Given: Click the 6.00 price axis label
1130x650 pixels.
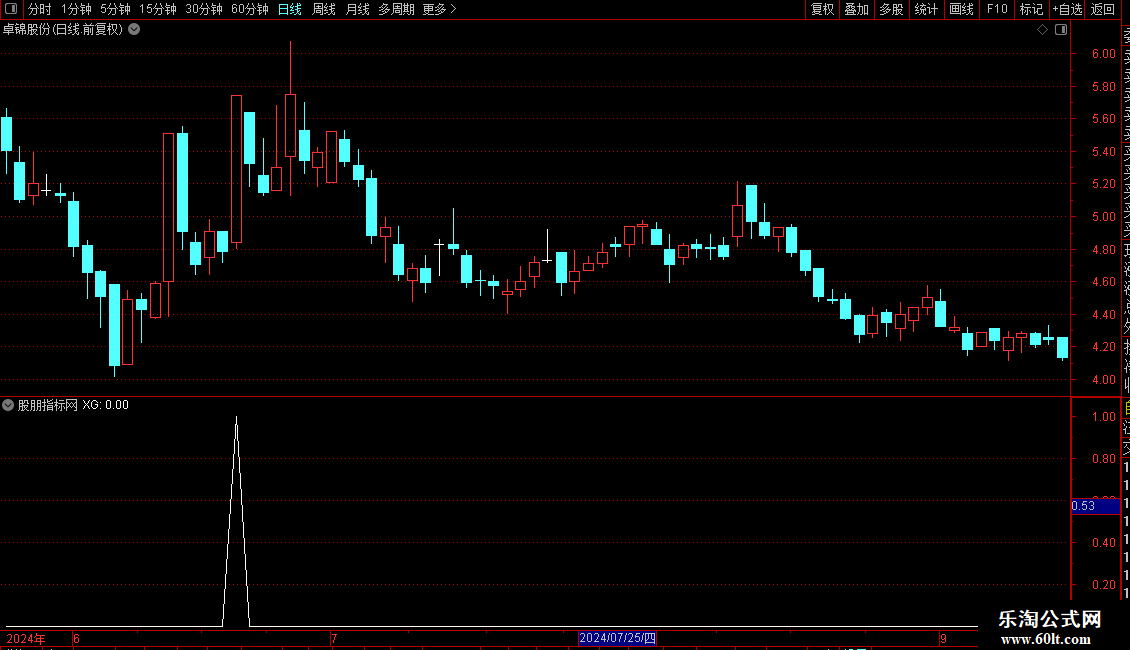Looking at the screenshot, I should pyautogui.click(x=1103, y=53).
